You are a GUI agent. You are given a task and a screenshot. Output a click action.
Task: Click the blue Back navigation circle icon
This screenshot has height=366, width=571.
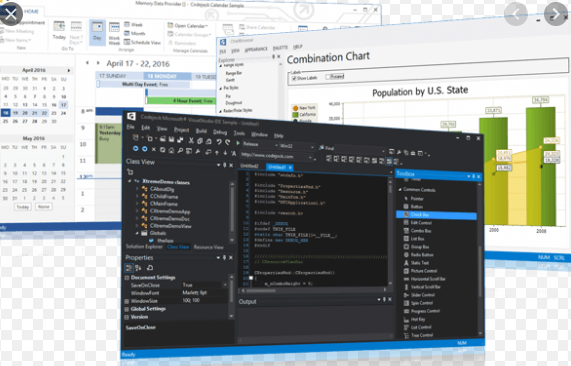[x=135, y=149]
